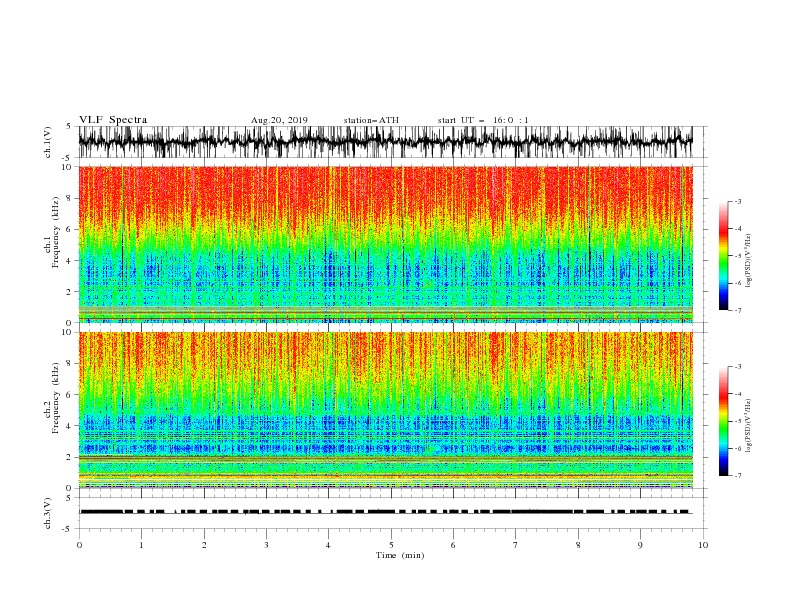Click the "start UT = 16:0 :1" text
This screenshot has height=612, width=792.
click(x=483, y=120)
